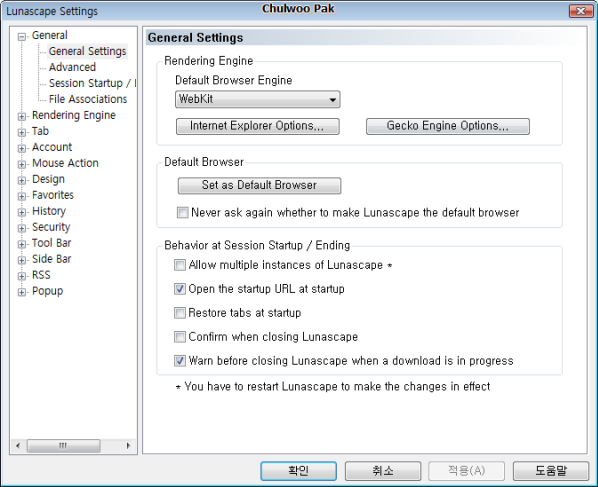This screenshot has width=598, height=487.
Task: Open Internet Explorer Options
Action: click(257, 126)
